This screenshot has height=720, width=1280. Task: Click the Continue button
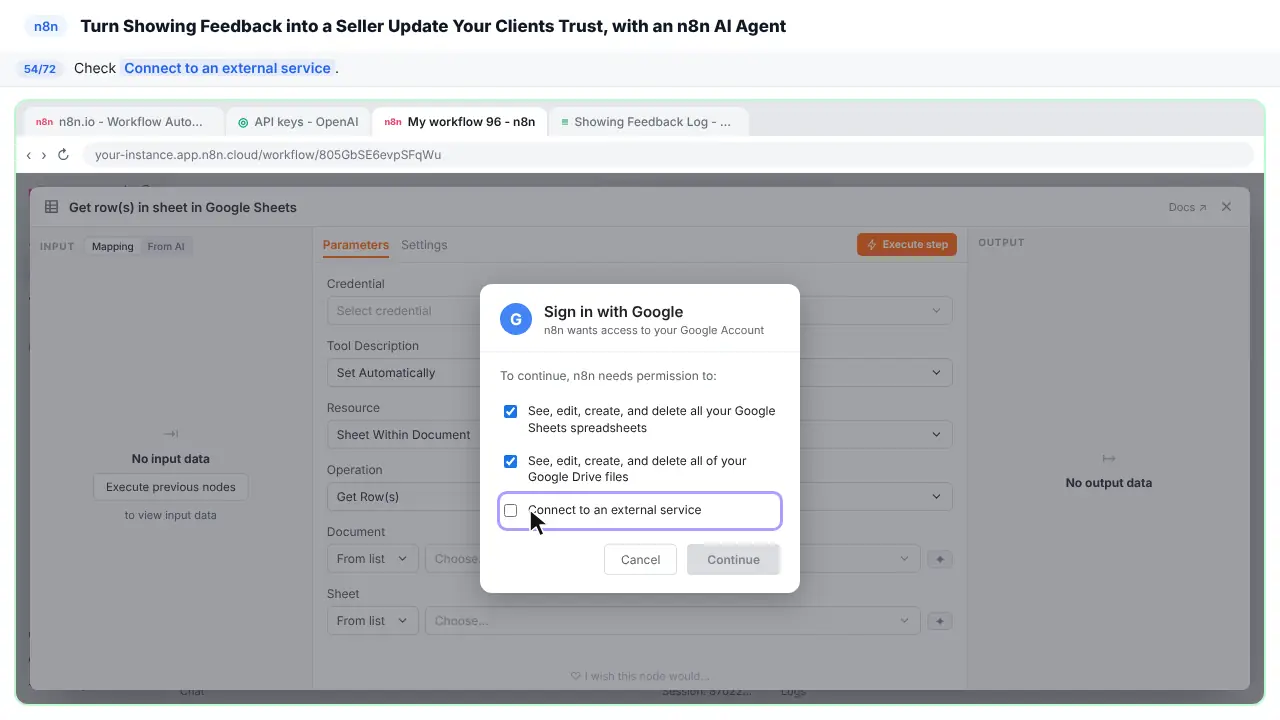[x=733, y=559]
